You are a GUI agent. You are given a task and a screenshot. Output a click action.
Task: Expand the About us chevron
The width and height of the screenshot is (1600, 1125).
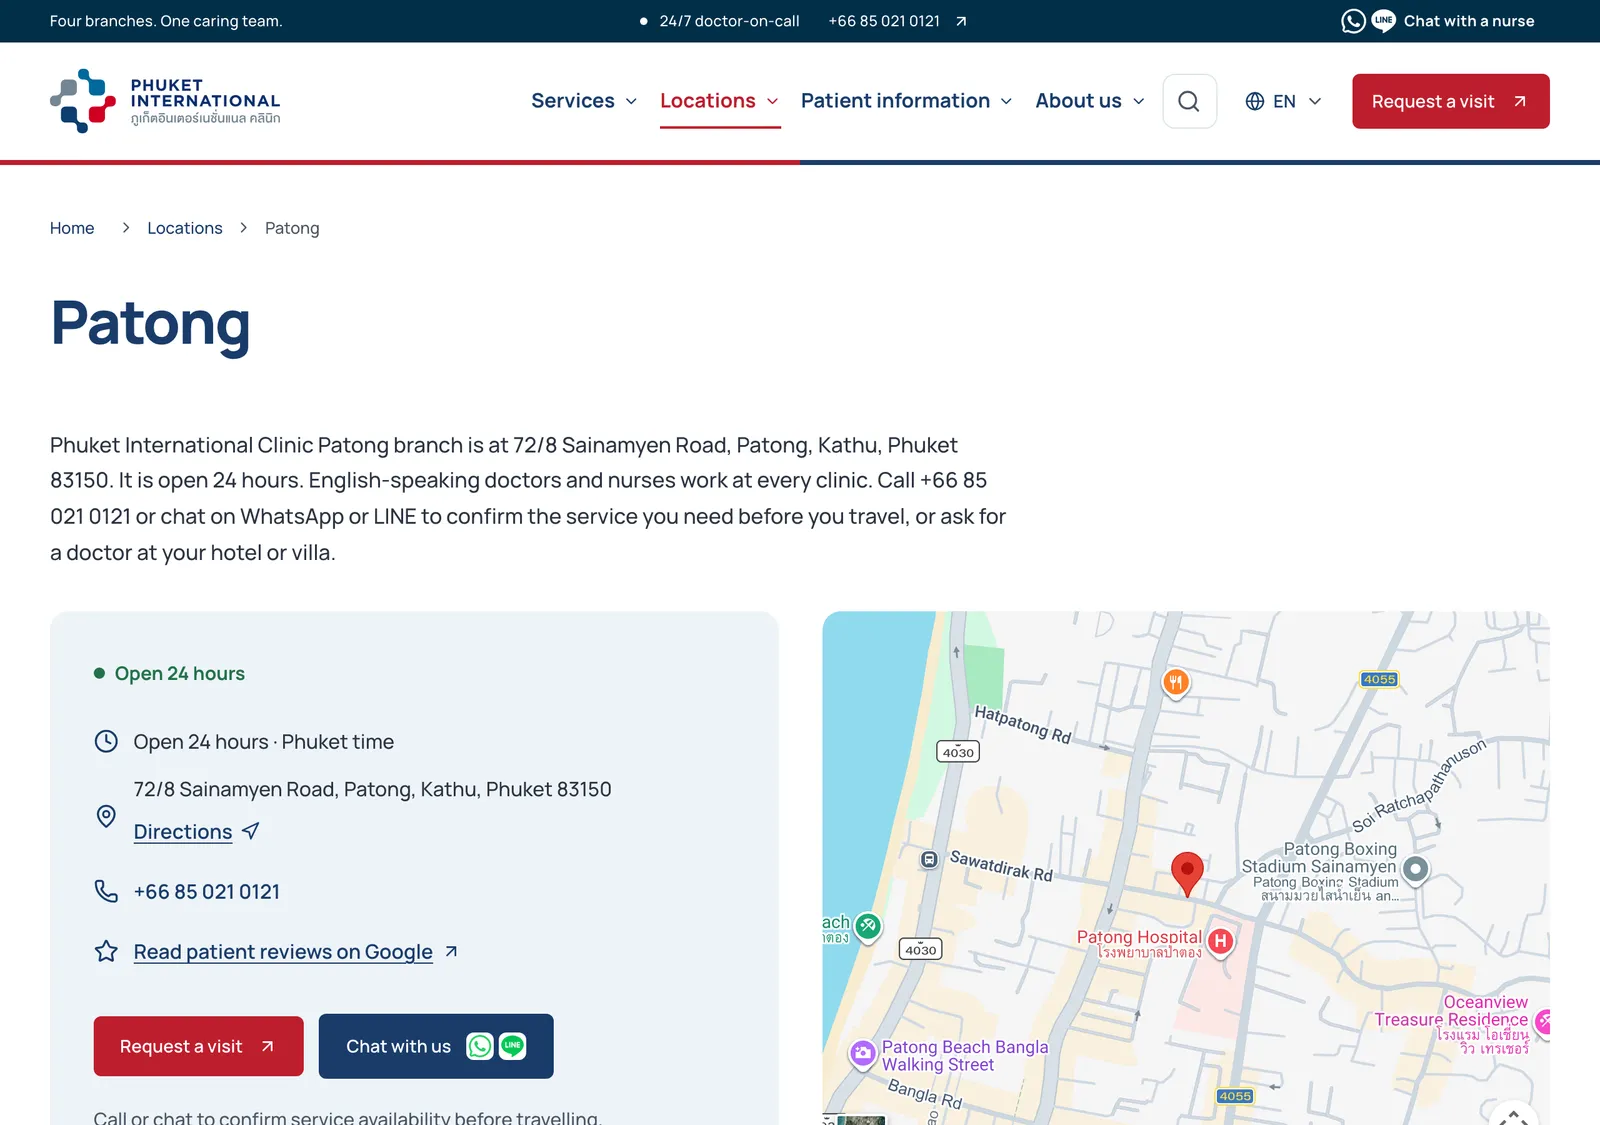(x=1138, y=101)
